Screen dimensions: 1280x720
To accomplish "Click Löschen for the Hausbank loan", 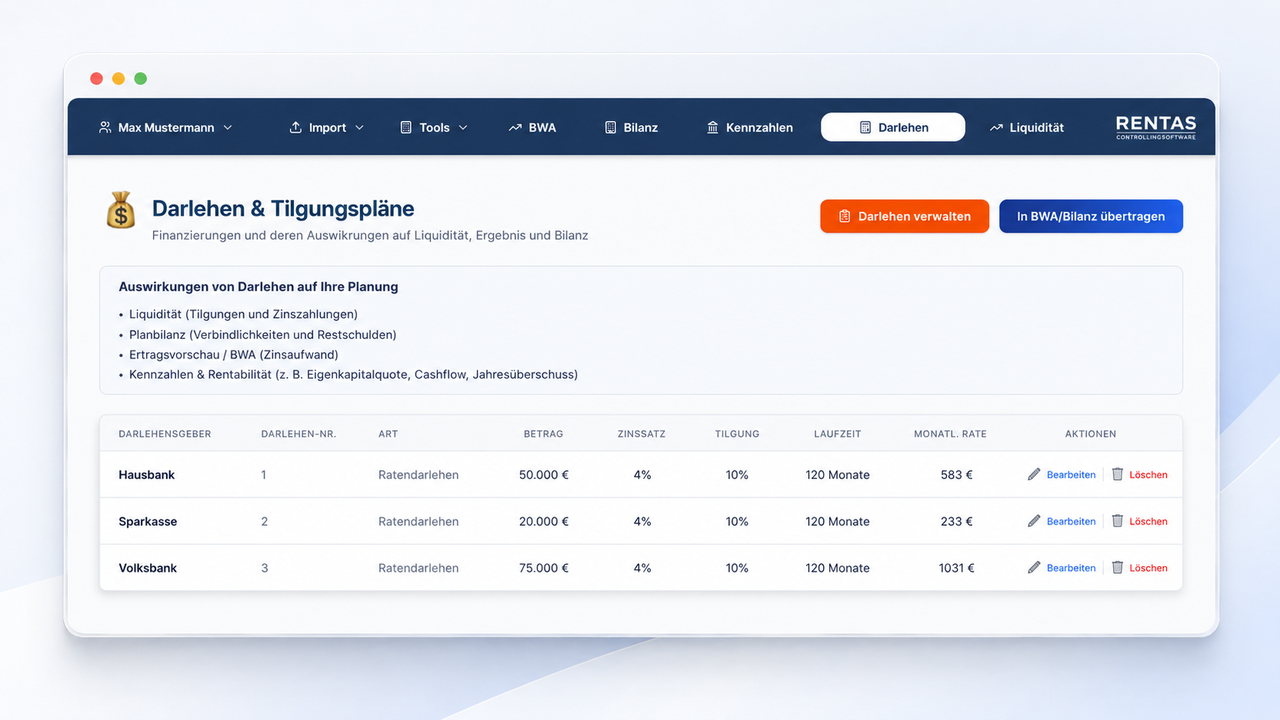I will tap(1148, 475).
